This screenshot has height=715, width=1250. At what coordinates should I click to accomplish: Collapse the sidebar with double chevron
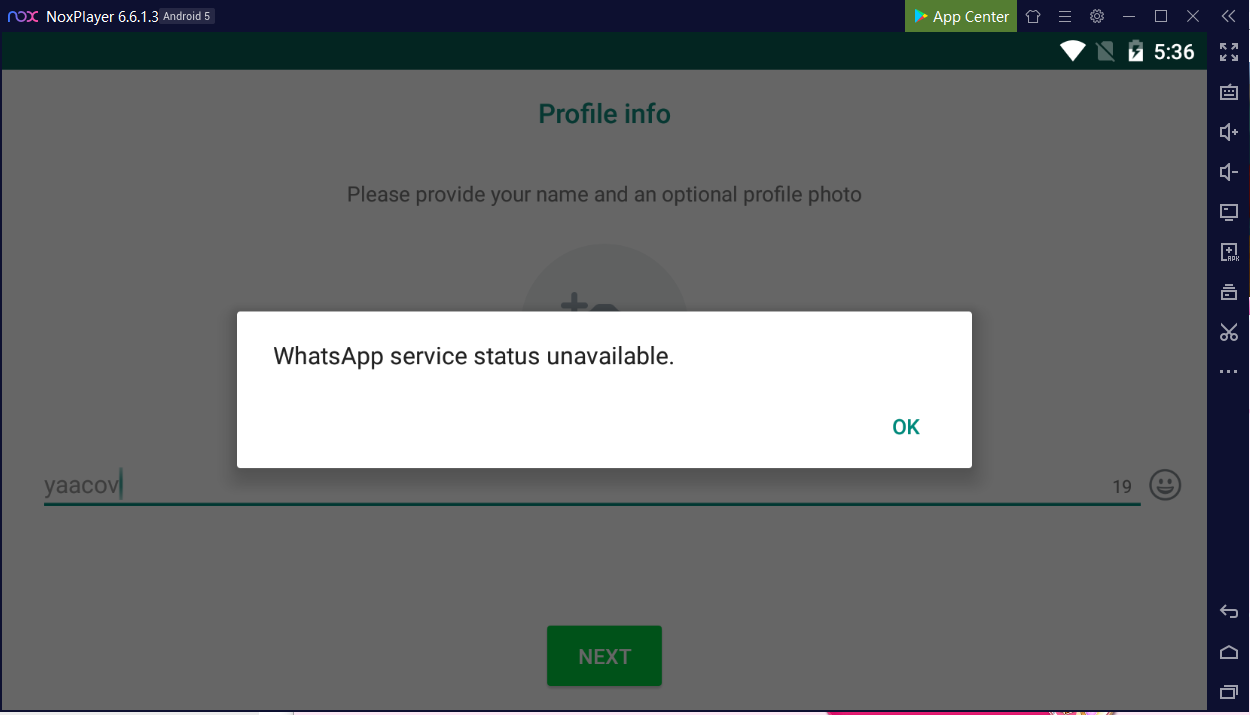coord(1229,16)
